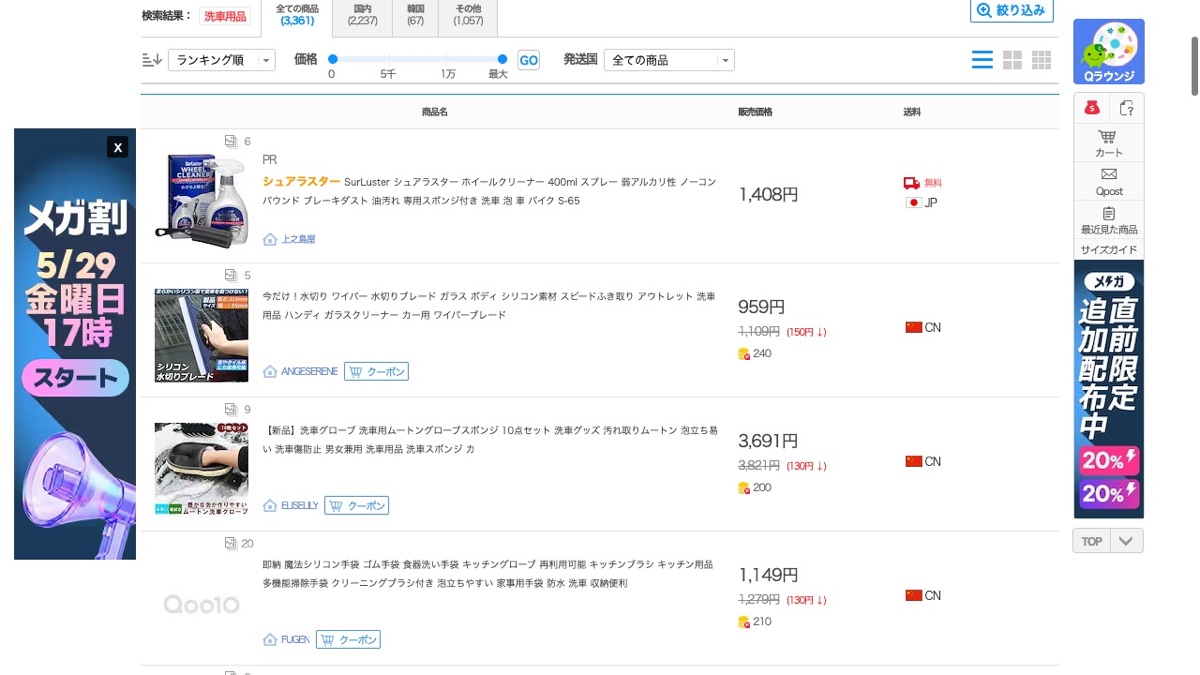Click the 洗車用品 search keyword tag

pyautogui.click(x=225, y=16)
